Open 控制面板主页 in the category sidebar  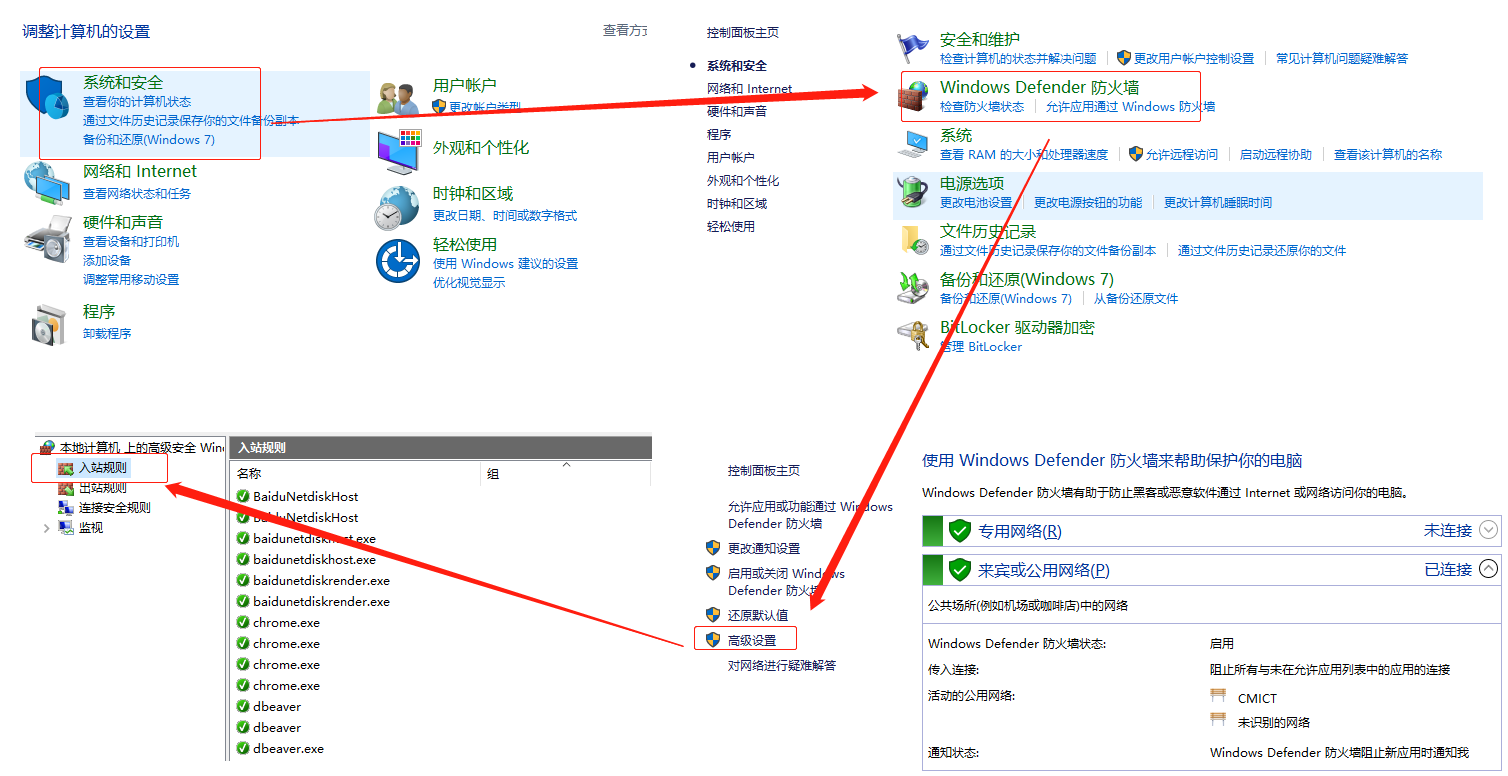[742, 33]
